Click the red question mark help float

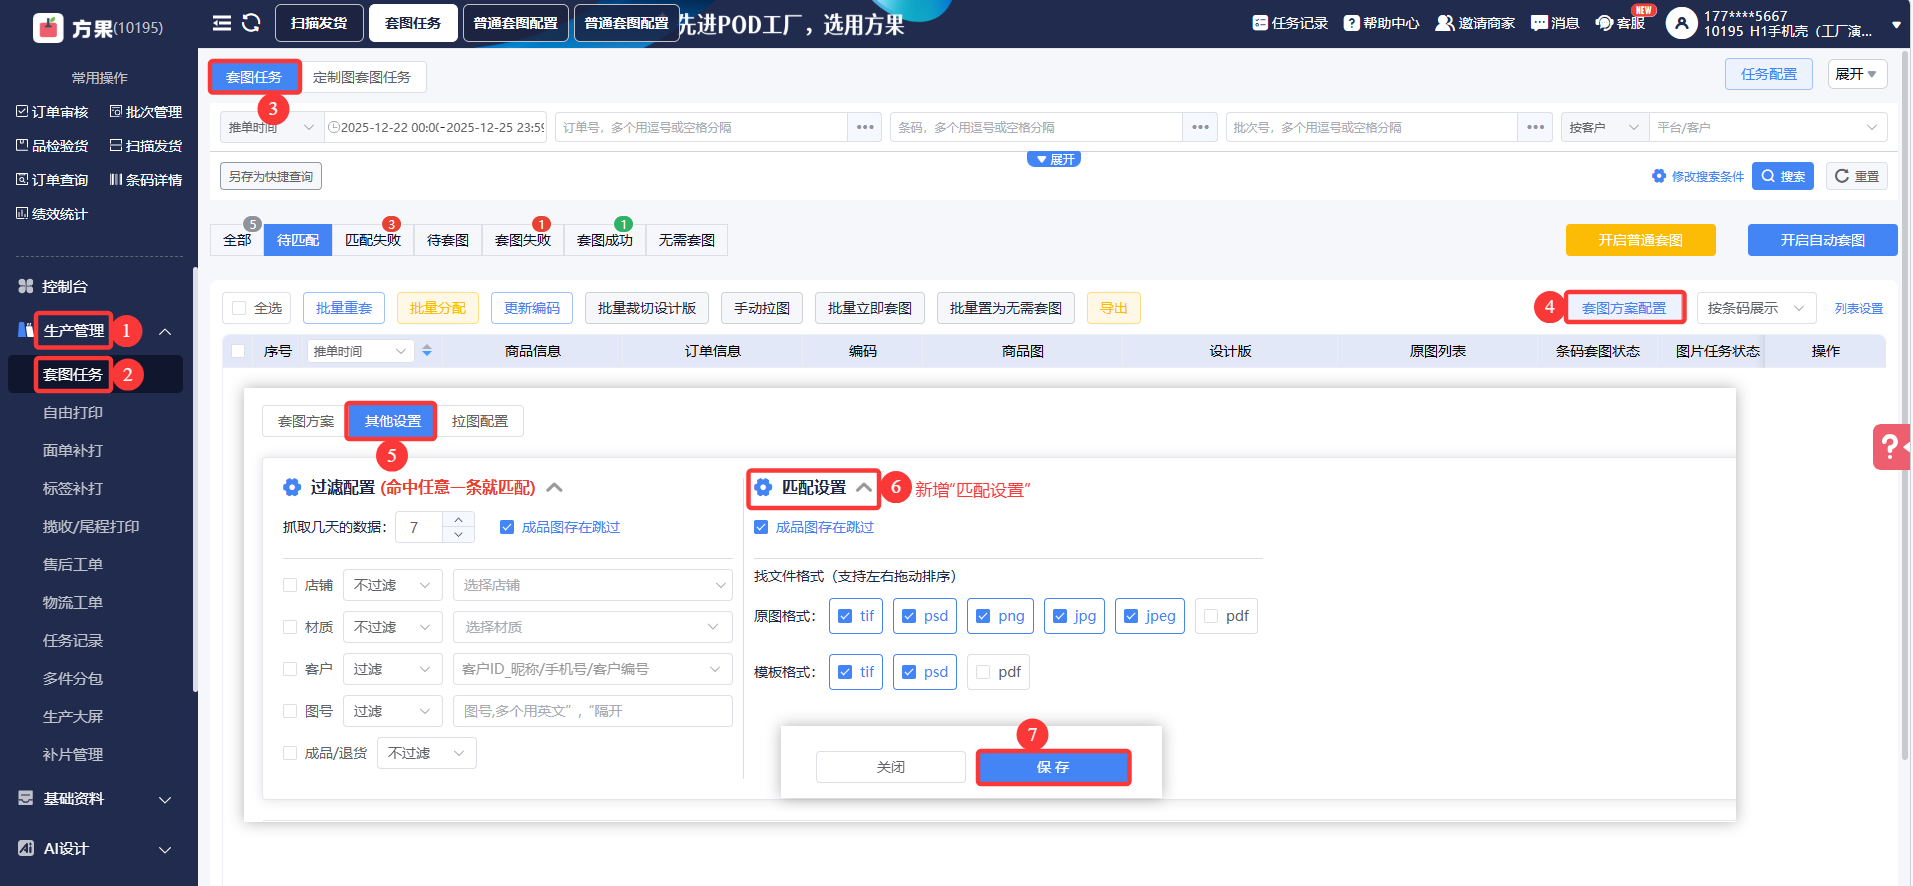tap(1890, 446)
